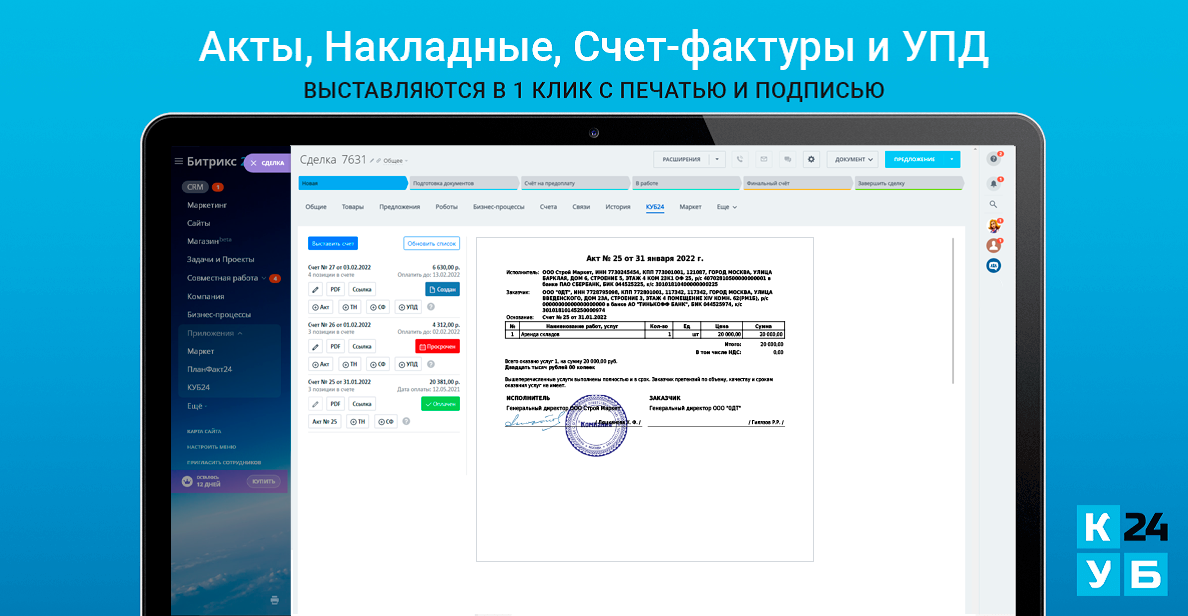Click the КУПИТЬ button in sidebar
1188x616 pixels.
coord(263,481)
